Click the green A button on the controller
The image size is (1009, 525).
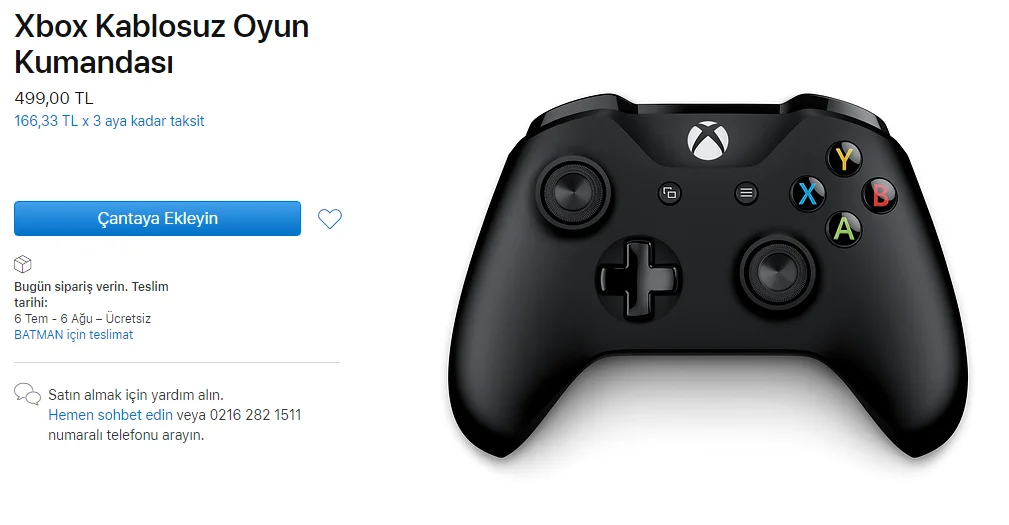[844, 229]
